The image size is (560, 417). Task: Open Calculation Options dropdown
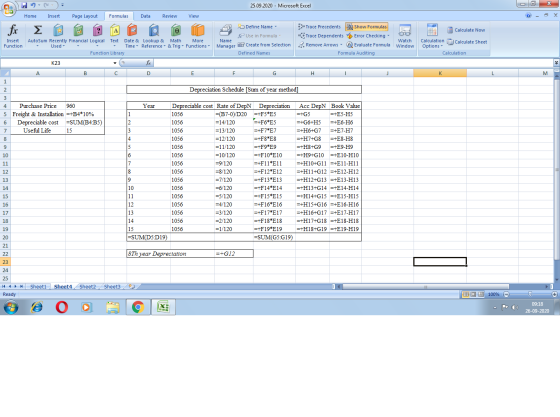pyautogui.click(x=432, y=36)
